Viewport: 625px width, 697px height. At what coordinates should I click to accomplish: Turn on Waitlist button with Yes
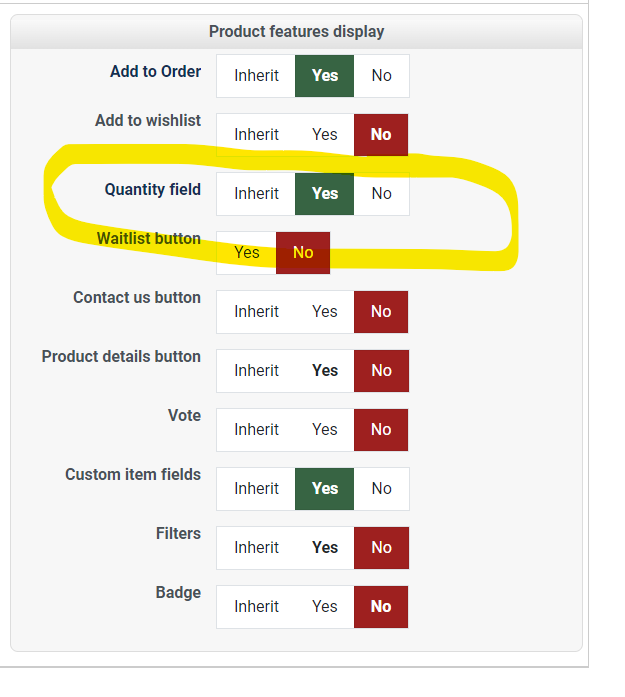(x=247, y=253)
